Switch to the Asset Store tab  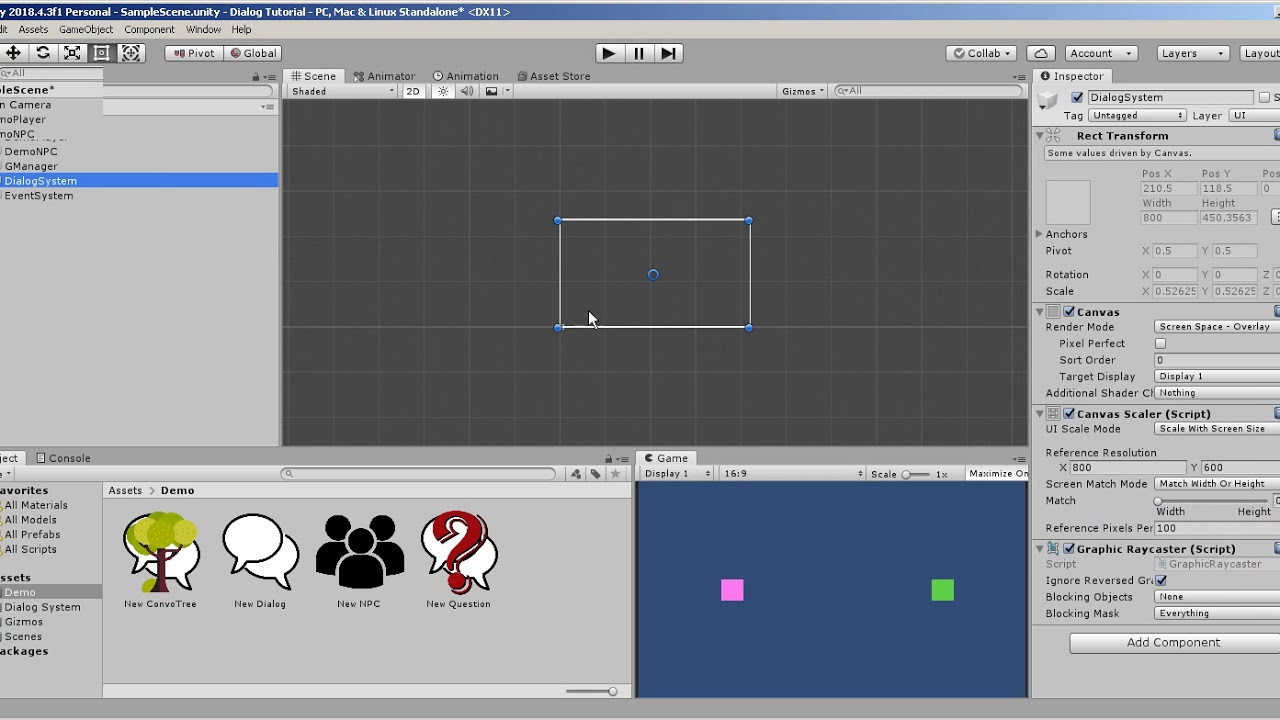(552, 76)
